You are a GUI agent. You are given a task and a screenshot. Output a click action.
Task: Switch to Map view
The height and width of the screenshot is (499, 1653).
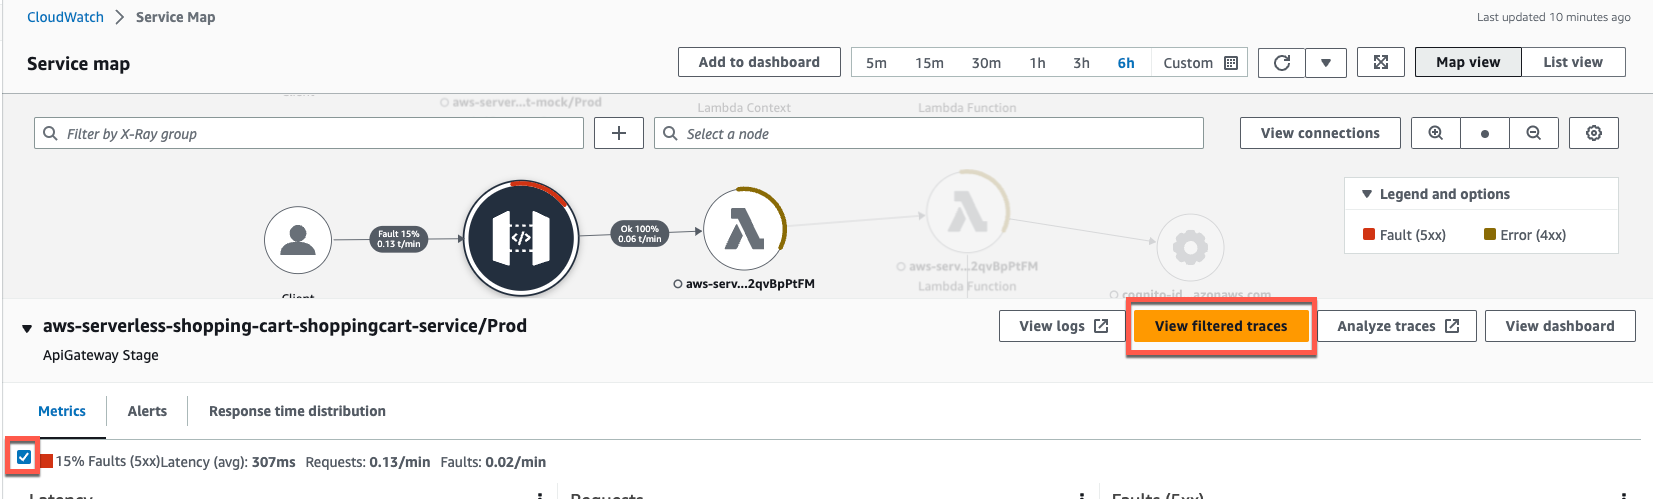tap(1468, 62)
